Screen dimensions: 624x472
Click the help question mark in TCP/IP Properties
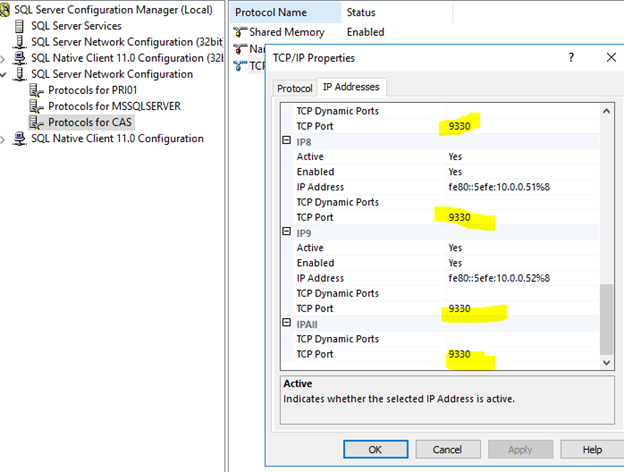point(571,58)
